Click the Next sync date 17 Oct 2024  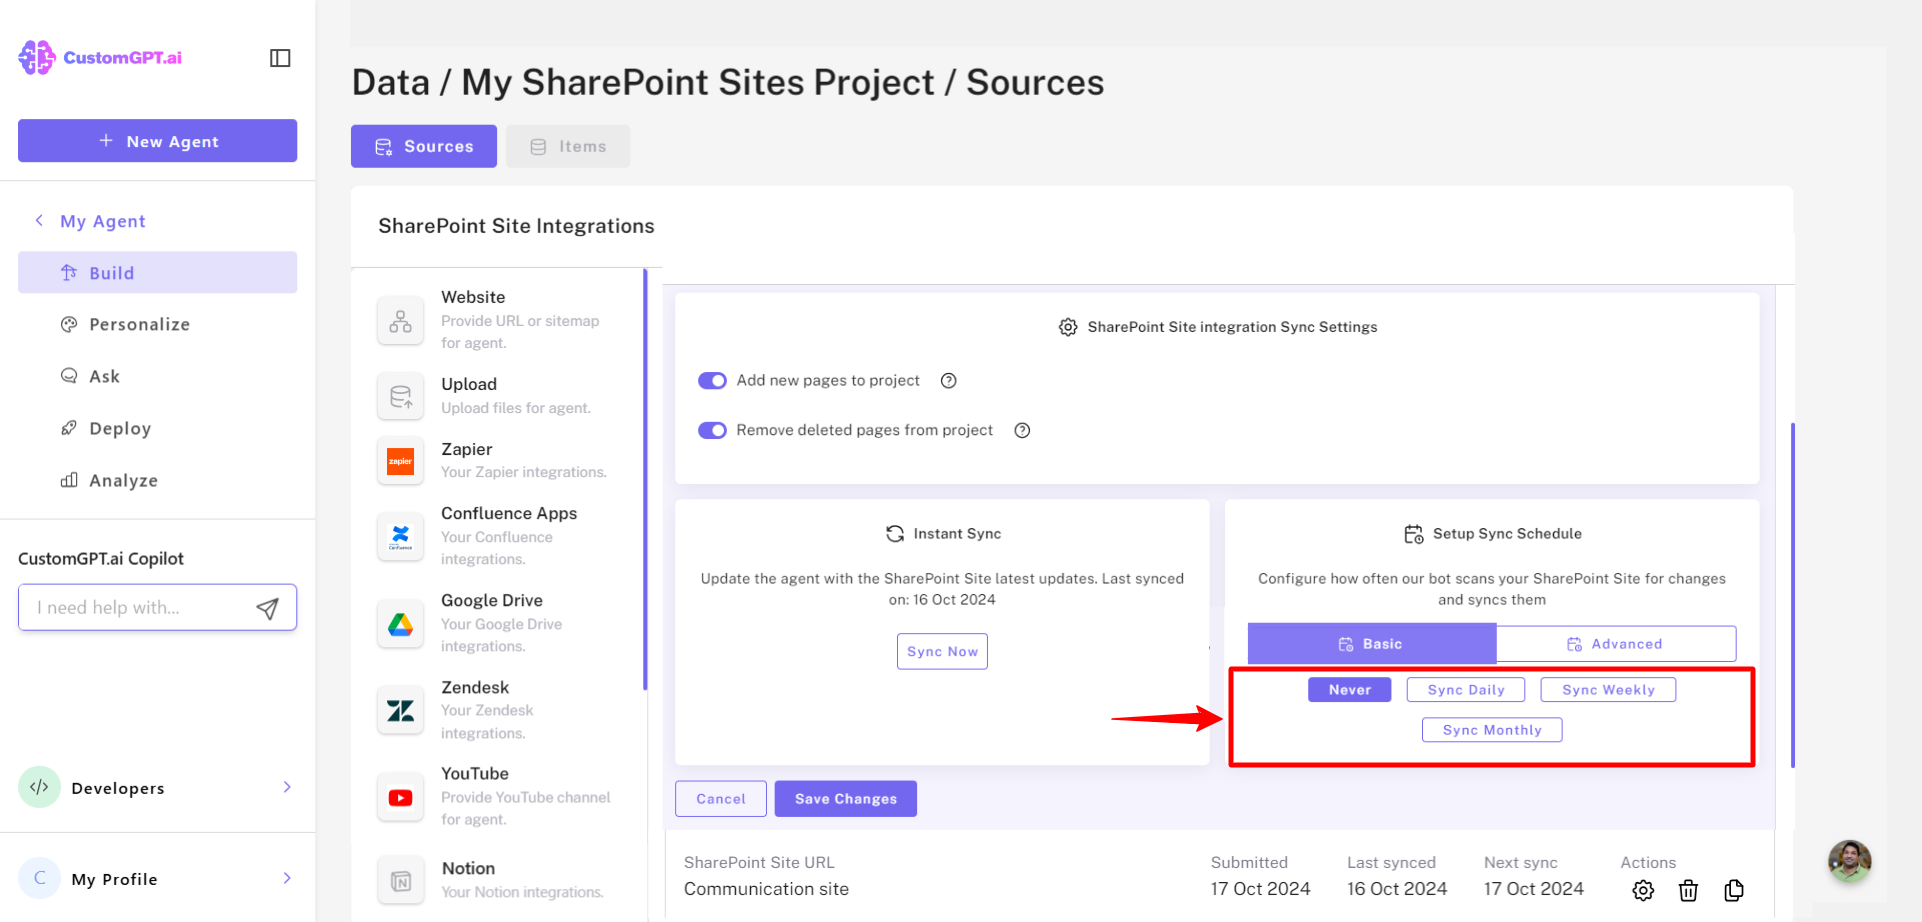(1534, 889)
